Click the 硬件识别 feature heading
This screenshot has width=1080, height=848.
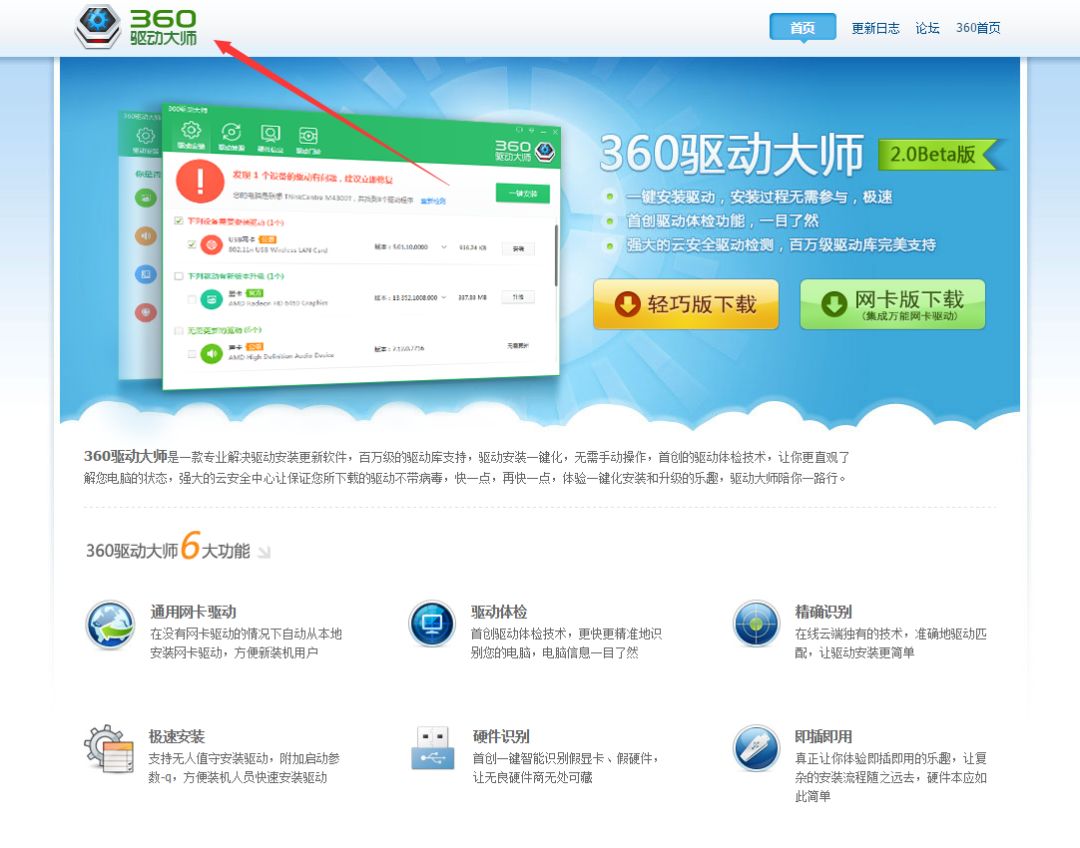point(501,736)
